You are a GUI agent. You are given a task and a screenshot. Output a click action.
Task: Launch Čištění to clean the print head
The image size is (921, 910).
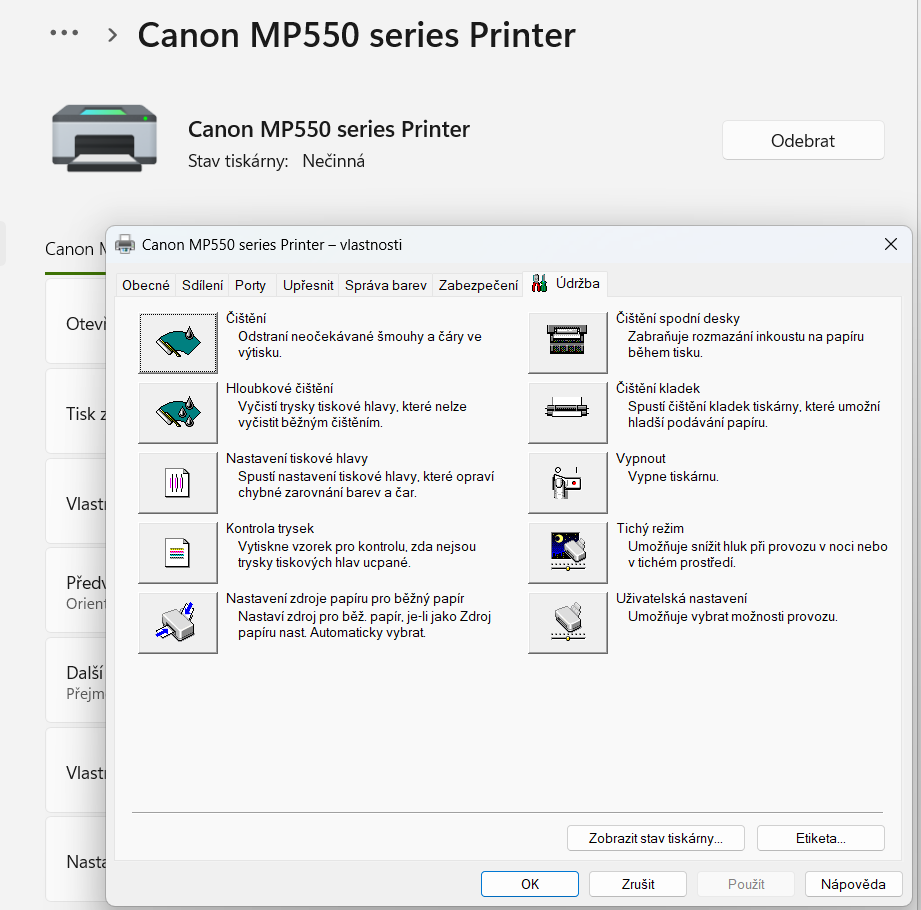[178, 342]
